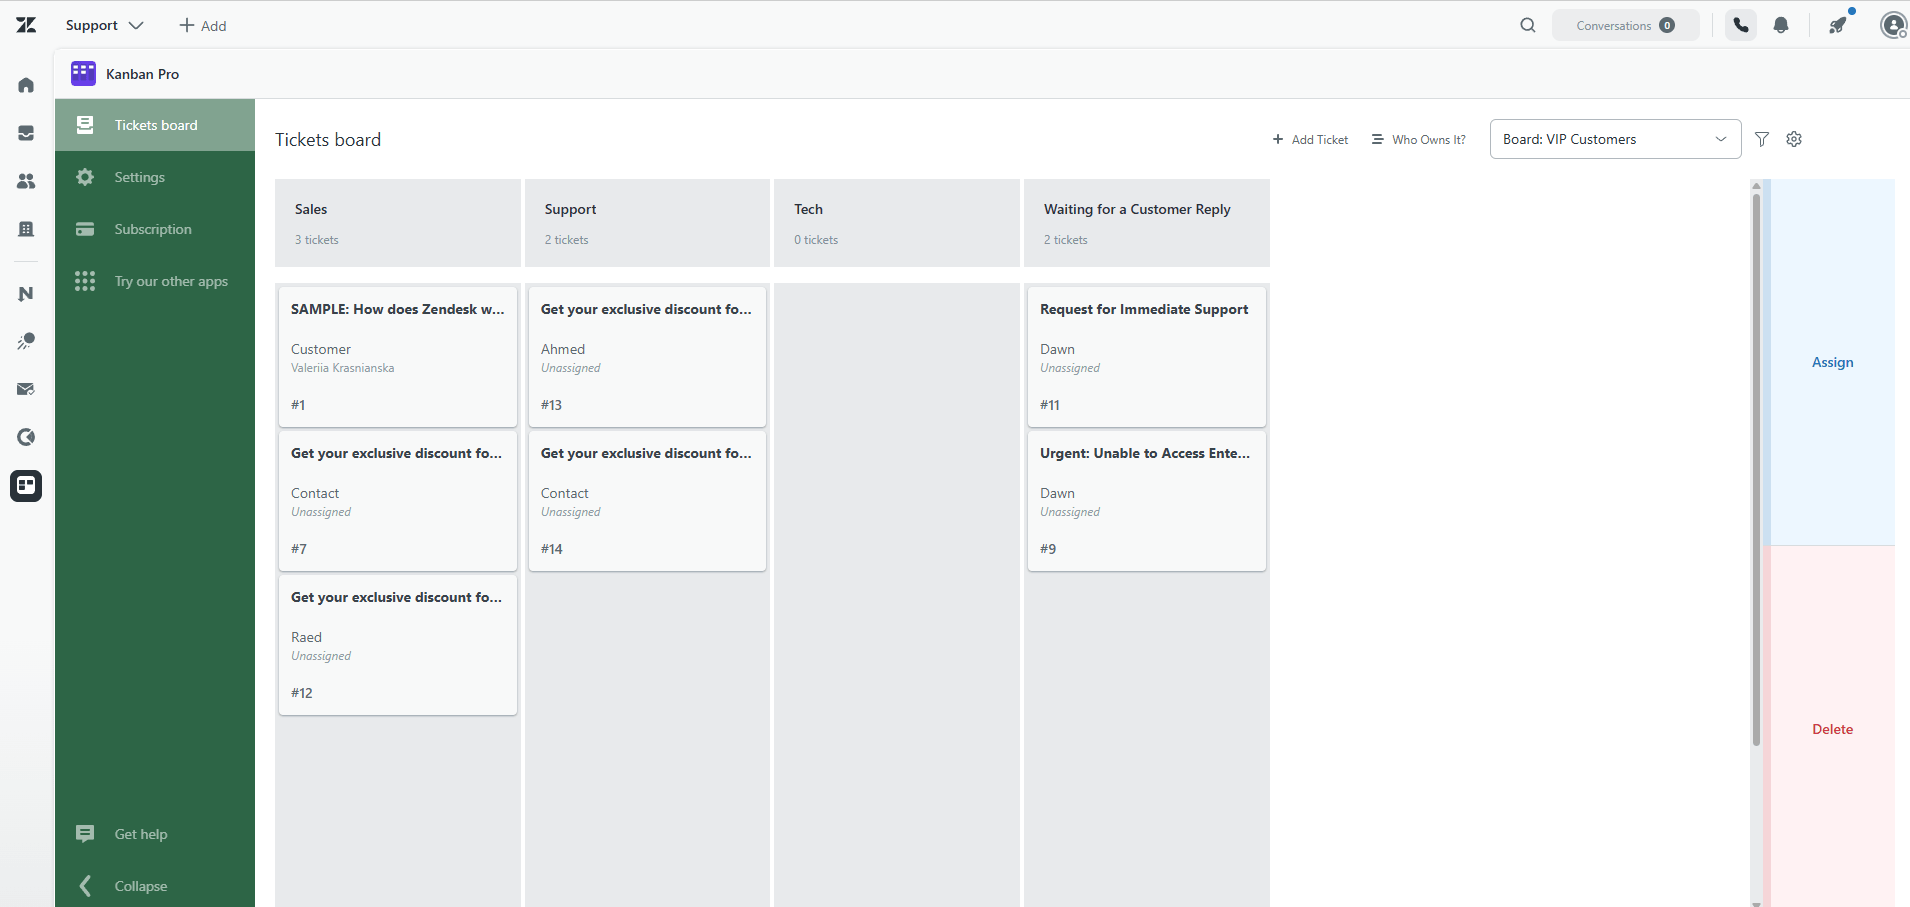Viewport: 1910px width, 907px height.
Task: Click the Subscription card sidebar icon
Action: [x=85, y=229]
